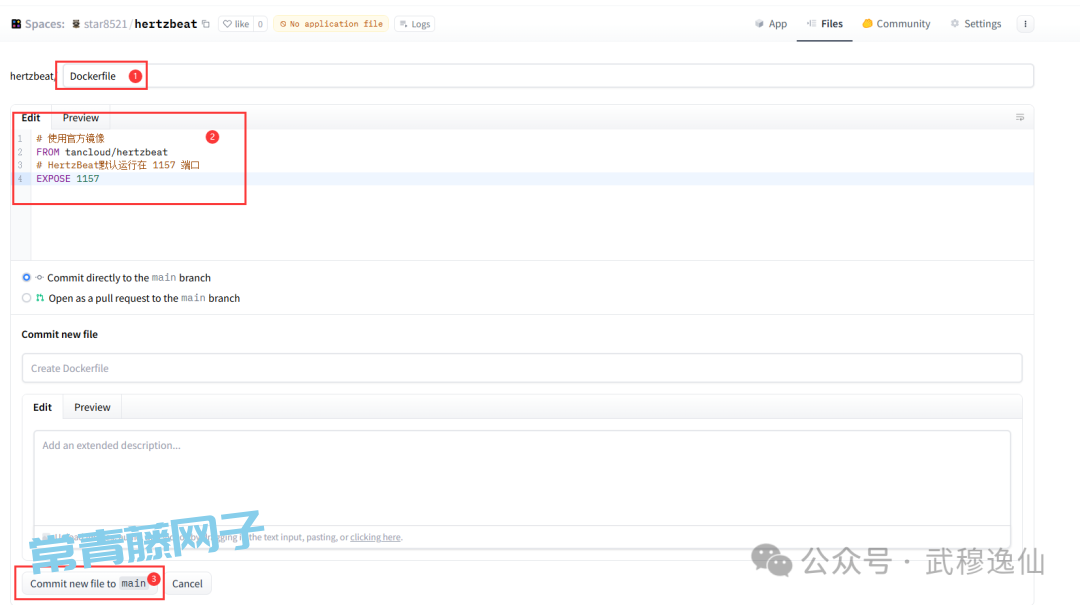Open the Settings tab
Screen dimensions: 1080x605
click(975, 24)
